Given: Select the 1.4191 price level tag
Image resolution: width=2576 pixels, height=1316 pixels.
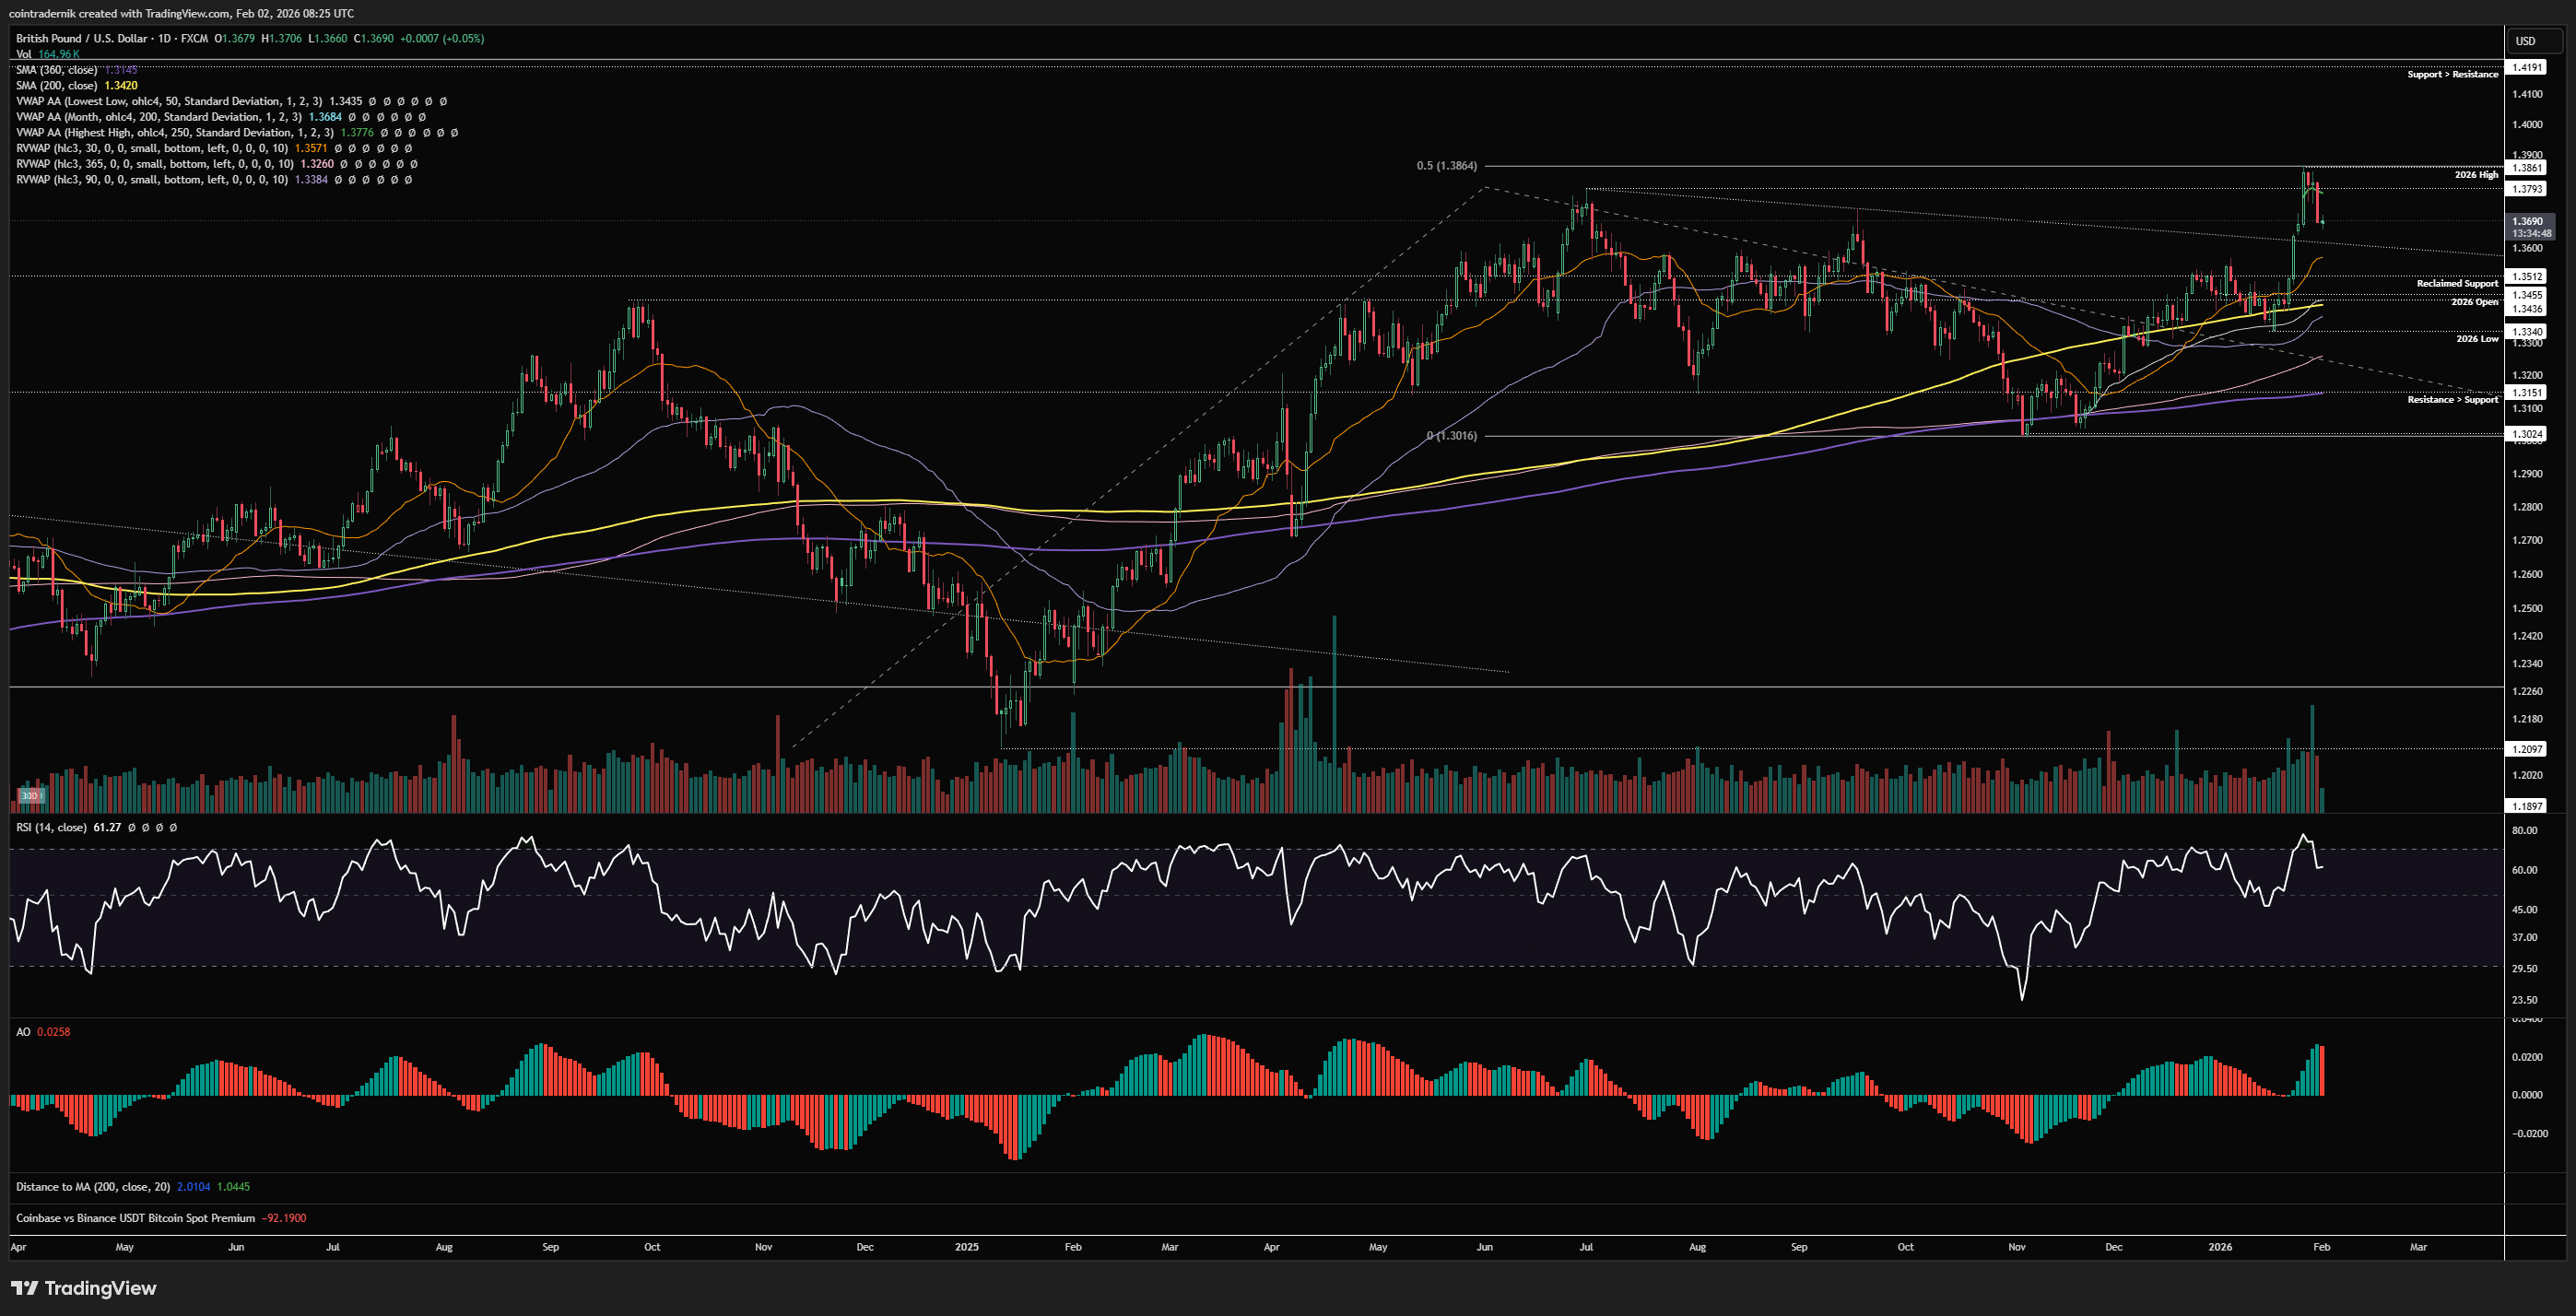Looking at the screenshot, I should tap(2528, 67).
